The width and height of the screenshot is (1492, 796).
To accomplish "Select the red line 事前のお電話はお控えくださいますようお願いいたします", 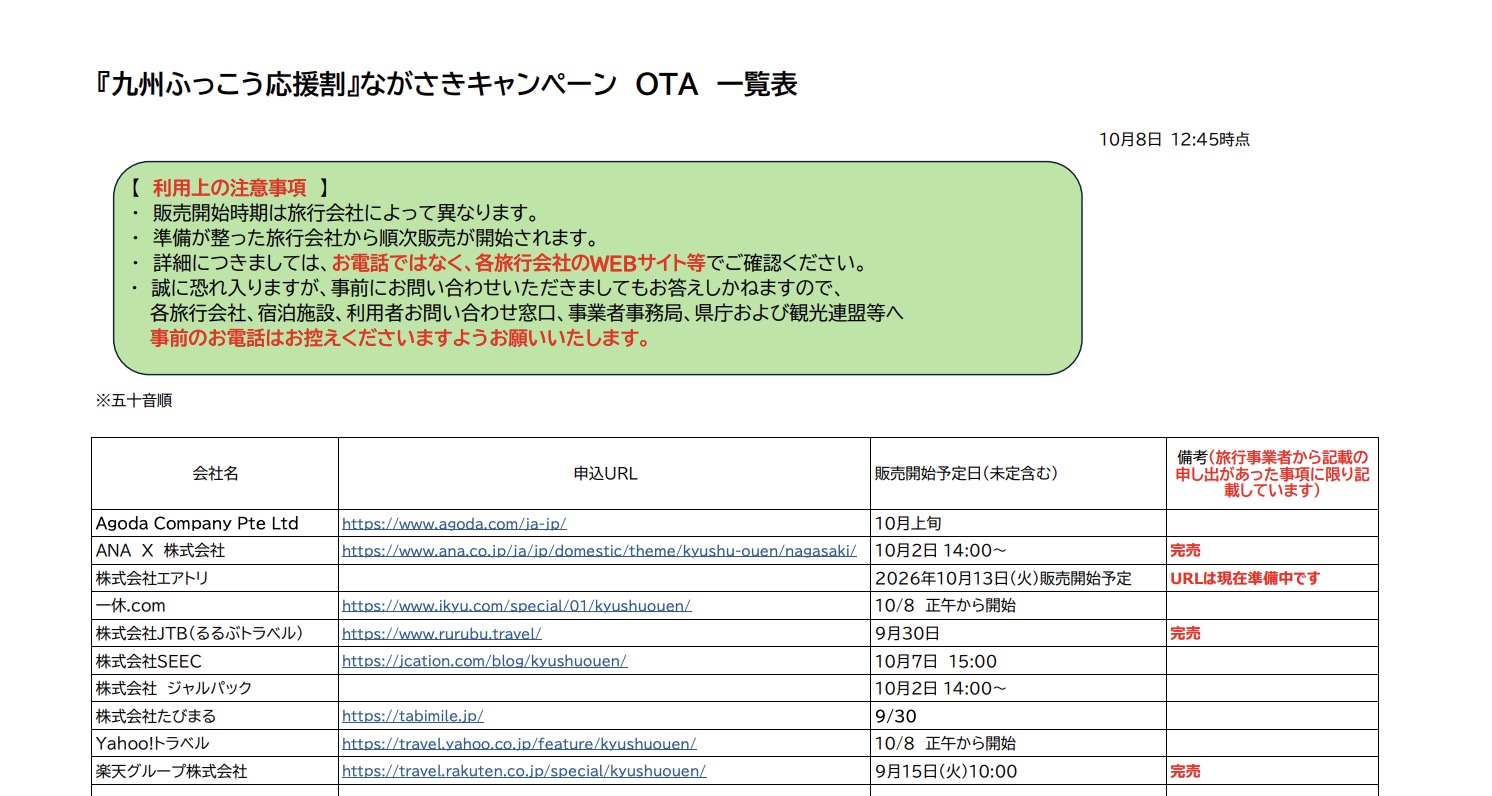I will (x=400, y=338).
